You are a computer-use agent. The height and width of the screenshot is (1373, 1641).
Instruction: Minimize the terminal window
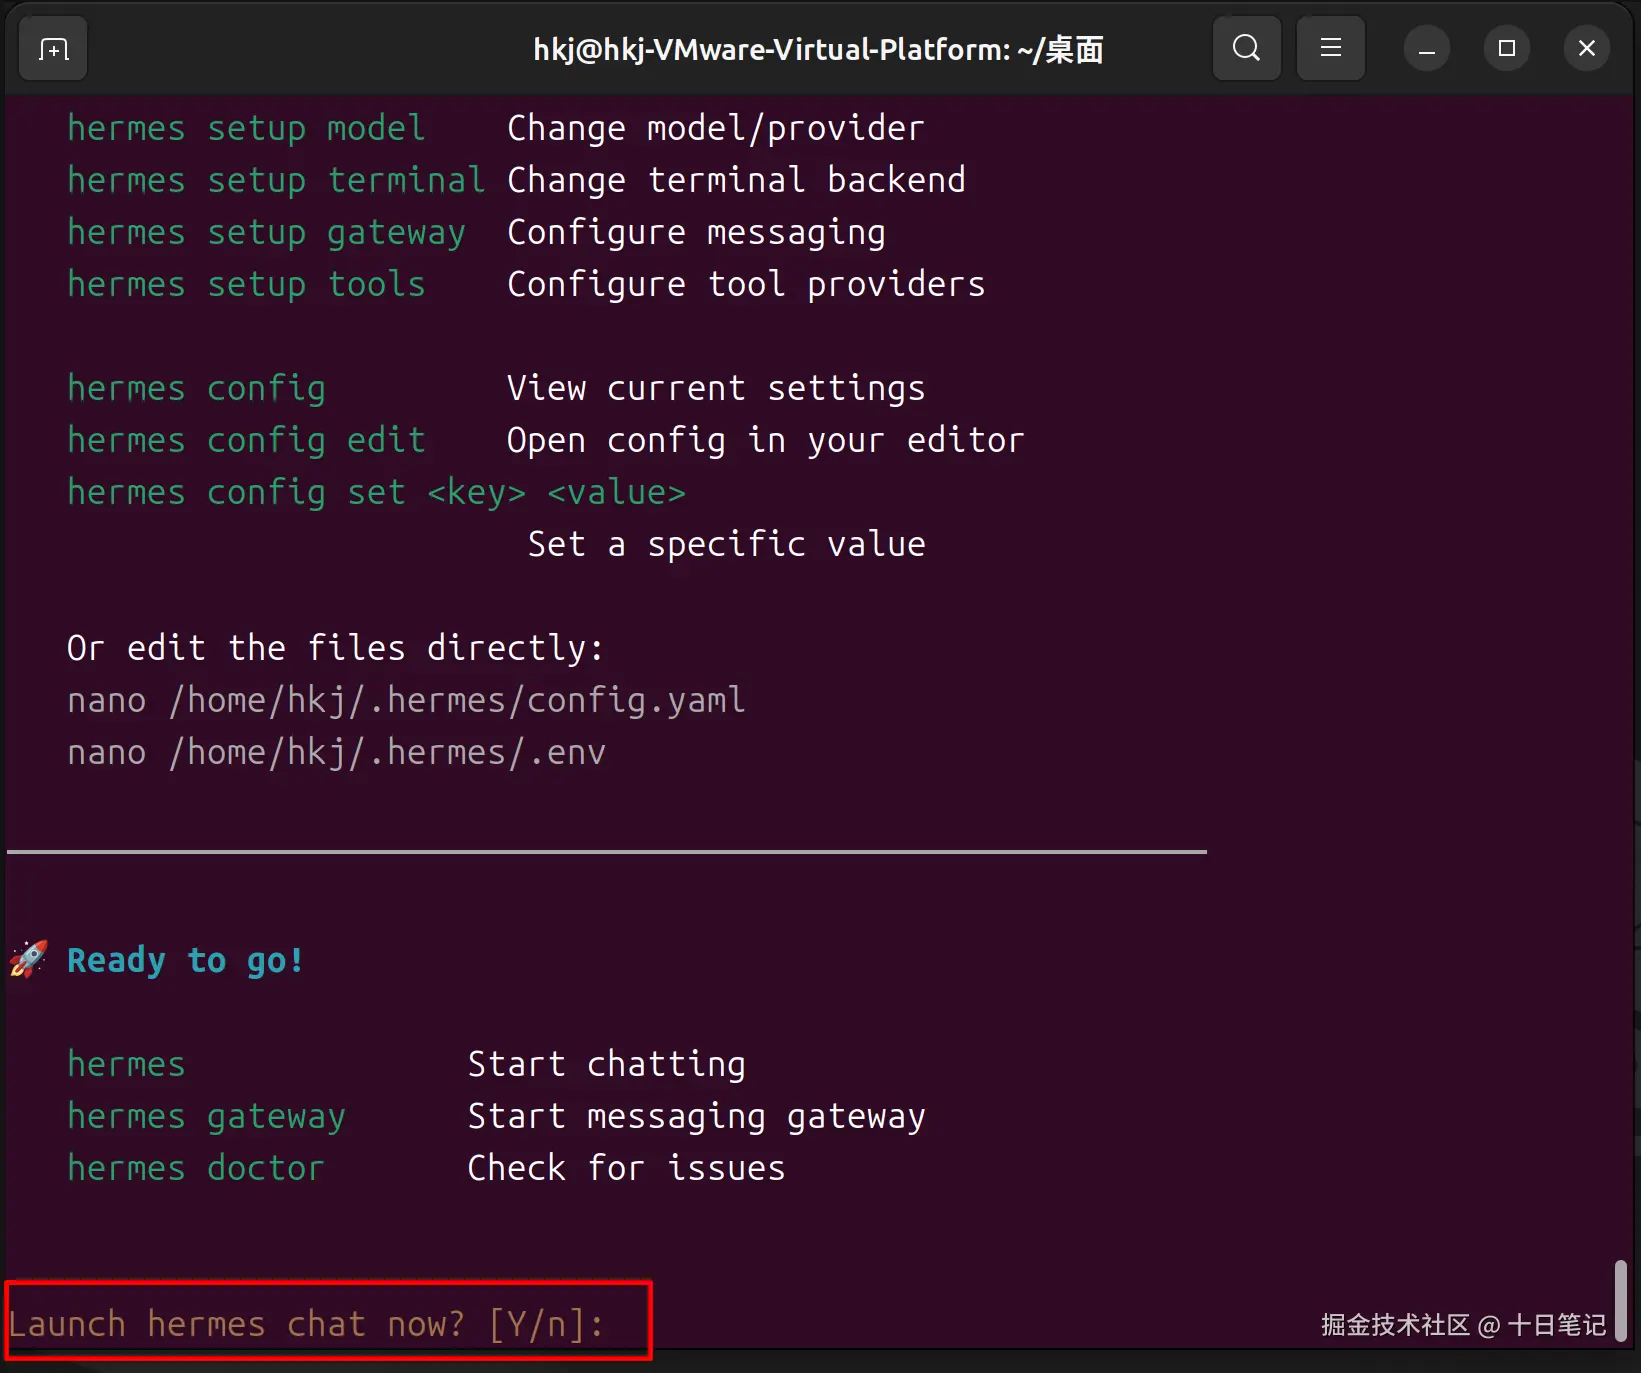click(x=1427, y=48)
